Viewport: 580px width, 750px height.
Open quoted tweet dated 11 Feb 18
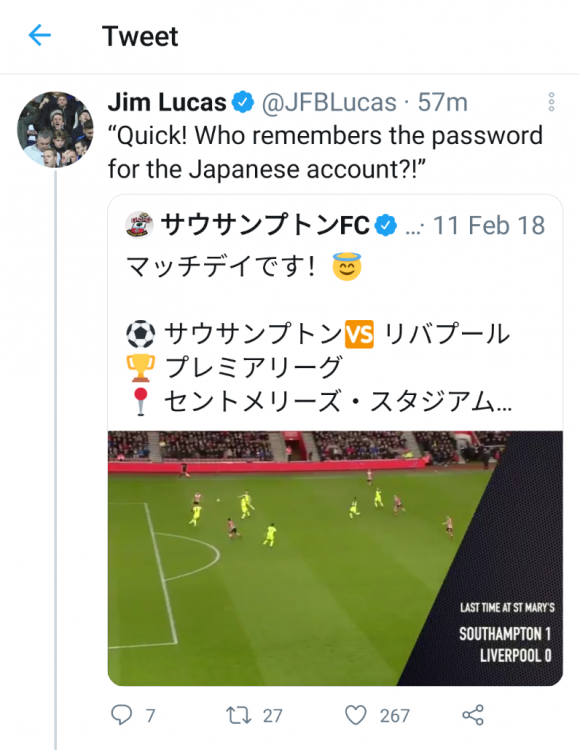click(489, 225)
